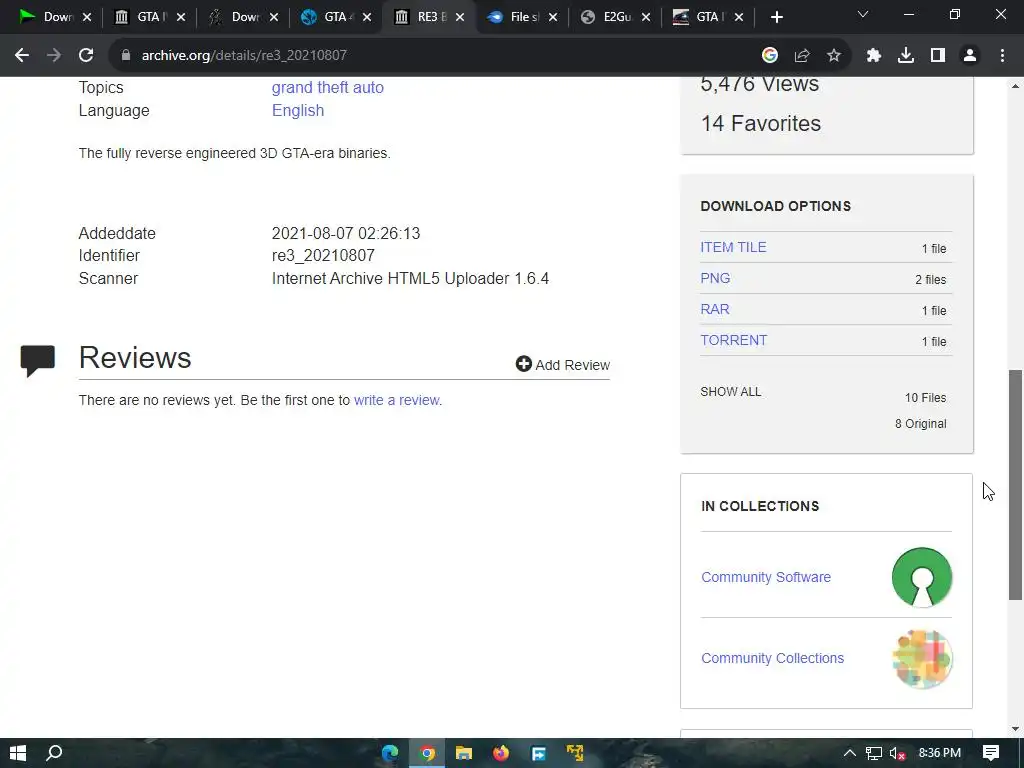Click the Chrome taskbar icon
The height and width of the screenshot is (768, 1024).
coord(427,753)
